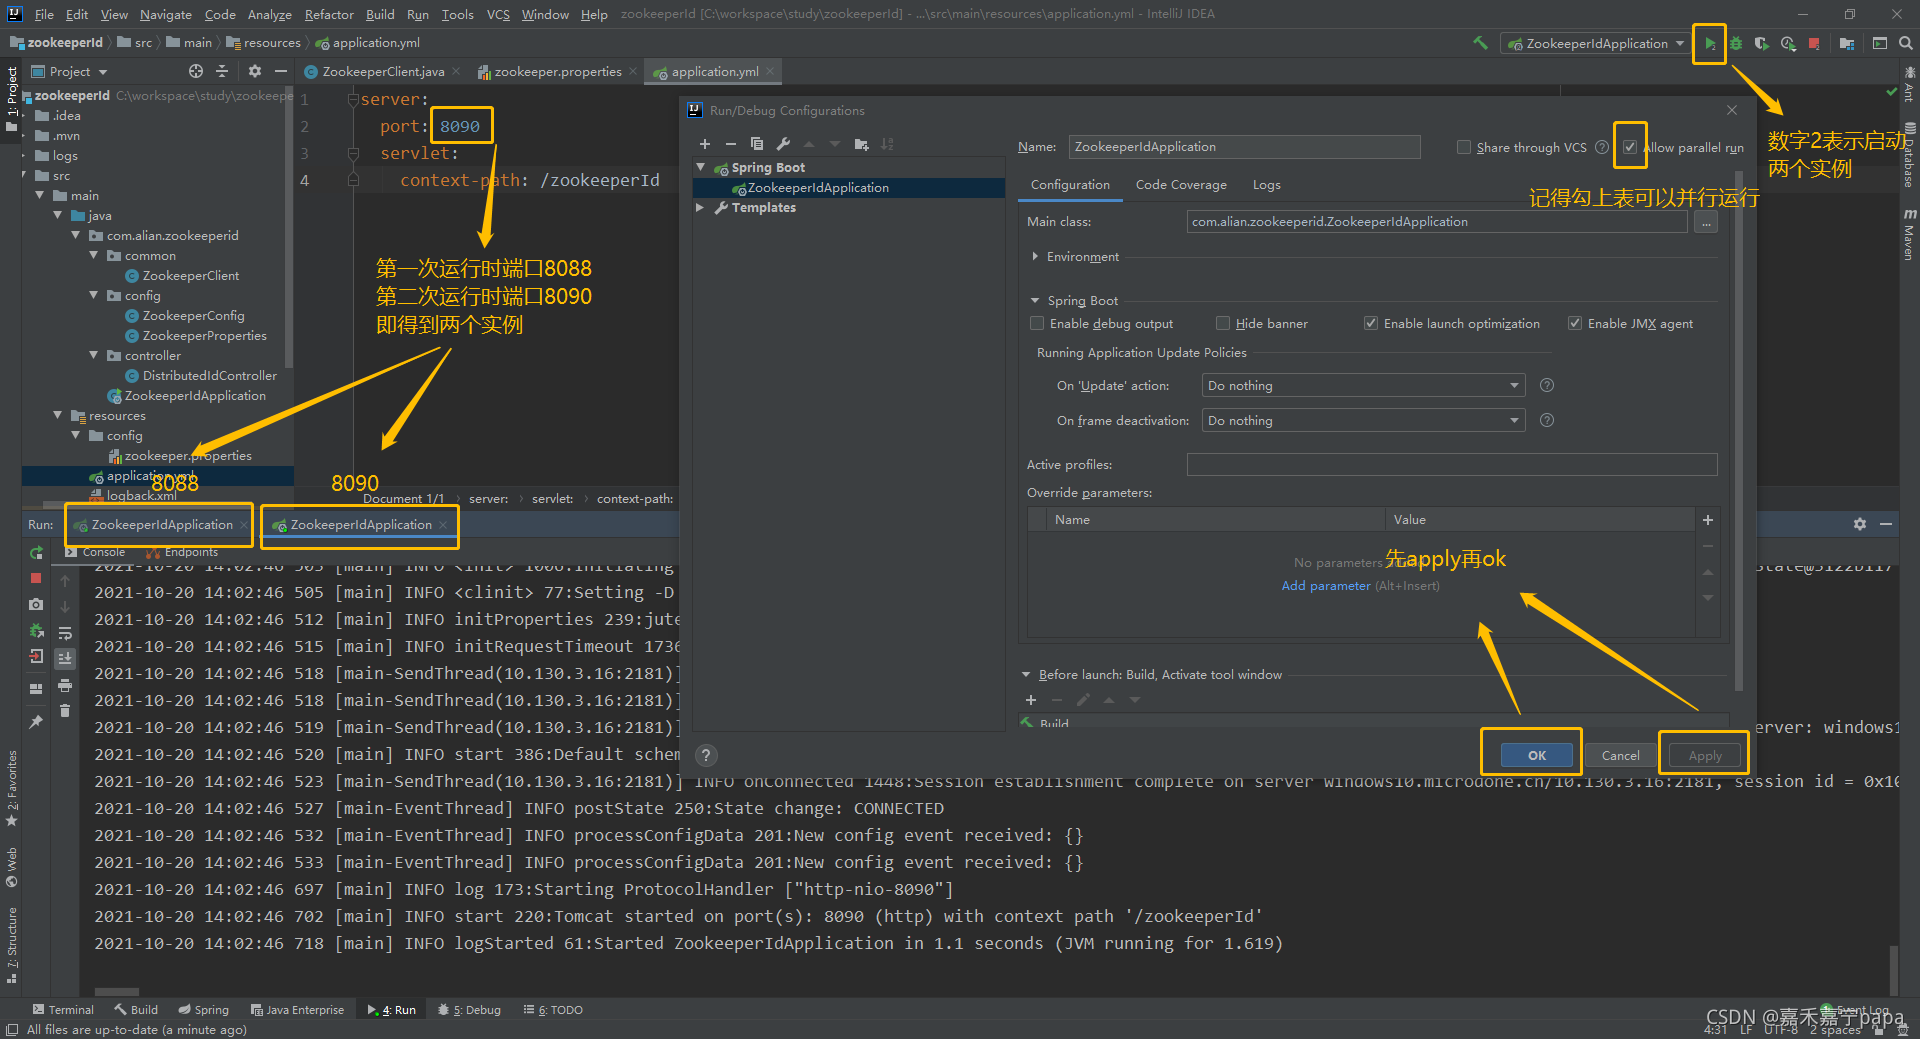Click print icon in Run panel sidebar
The image size is (1920, 1039).
click(65, 685)
